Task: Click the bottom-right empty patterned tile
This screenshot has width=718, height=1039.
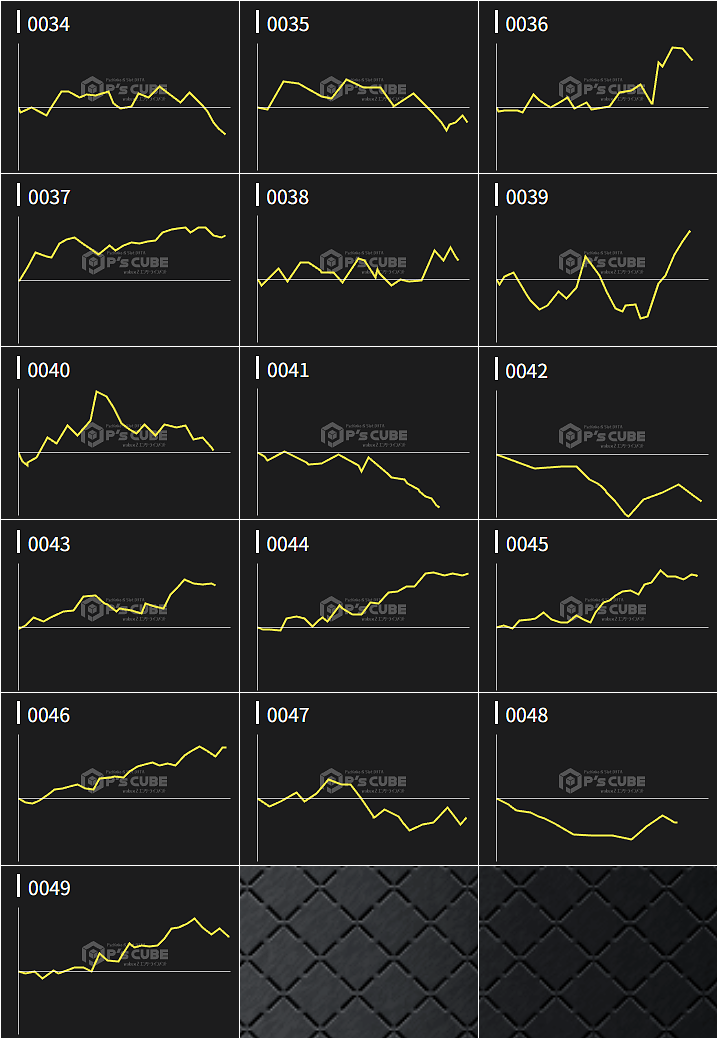Action: [598, 952]
